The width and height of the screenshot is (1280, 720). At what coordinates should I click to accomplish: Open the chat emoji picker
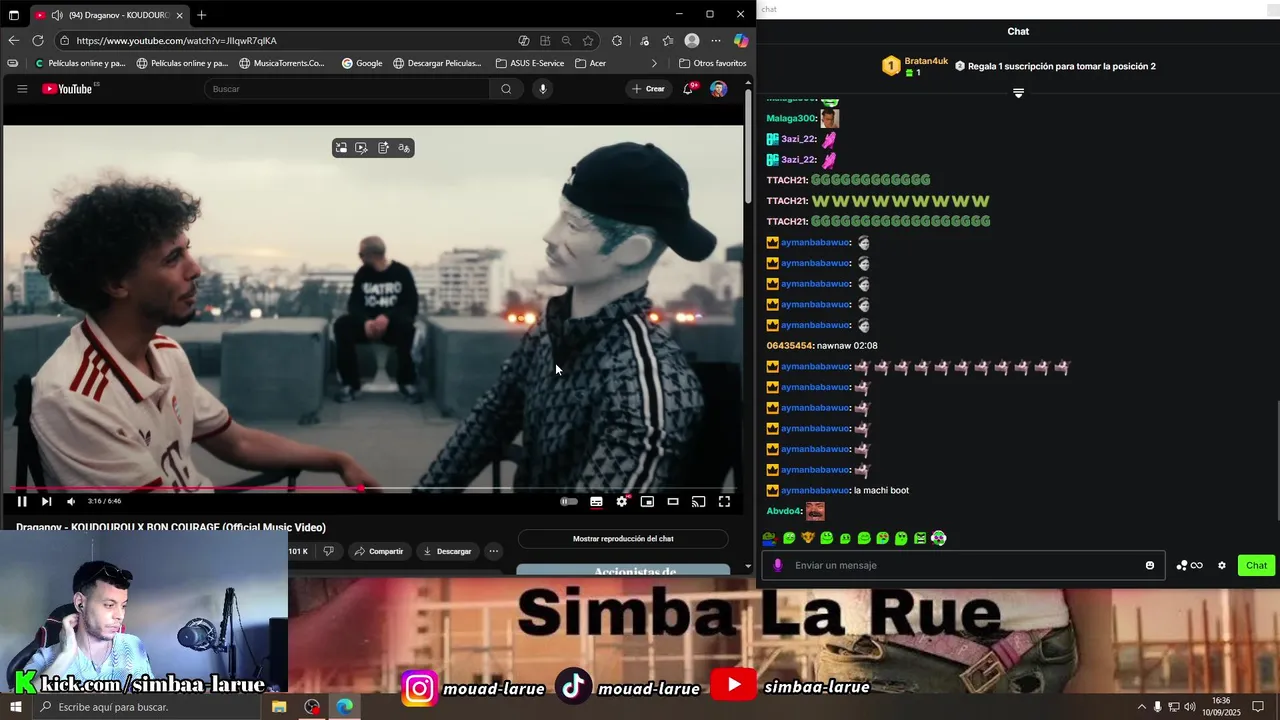pos(1150,565)
